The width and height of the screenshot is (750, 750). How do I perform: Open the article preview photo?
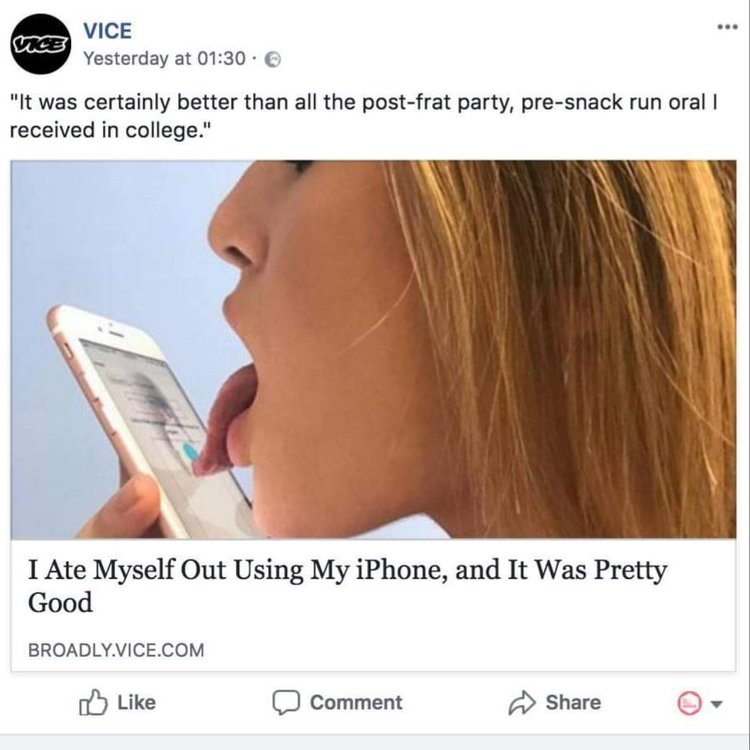pyautogui.click(x=374, y=349)
